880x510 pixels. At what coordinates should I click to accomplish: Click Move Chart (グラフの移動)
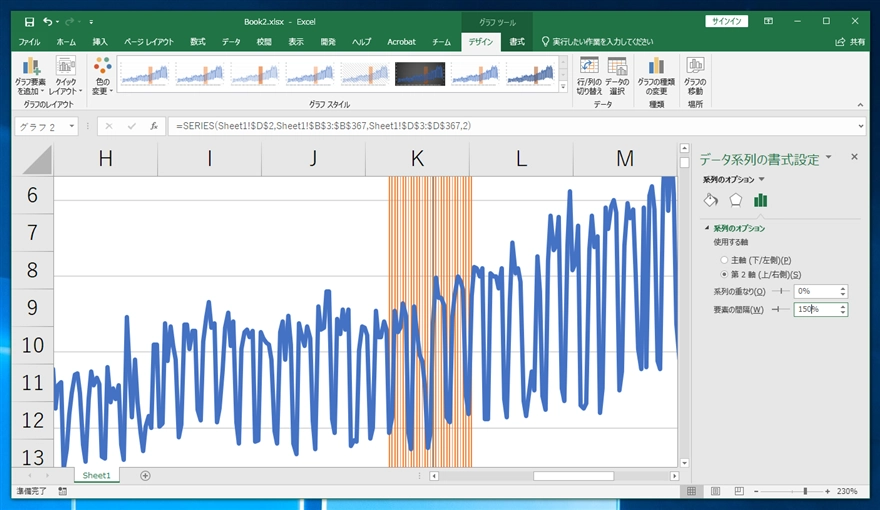[x=695, y=76]
